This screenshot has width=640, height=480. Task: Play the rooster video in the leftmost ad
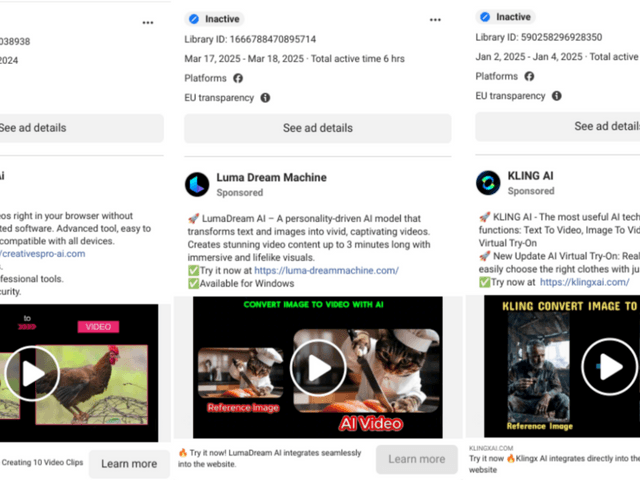[32, 373]
